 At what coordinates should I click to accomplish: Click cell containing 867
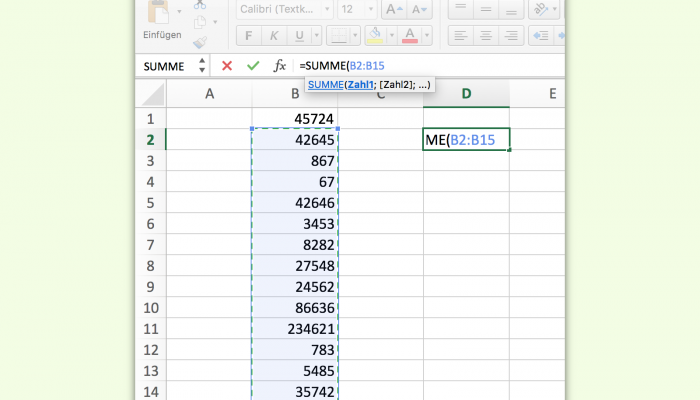[x=295, y=161]
